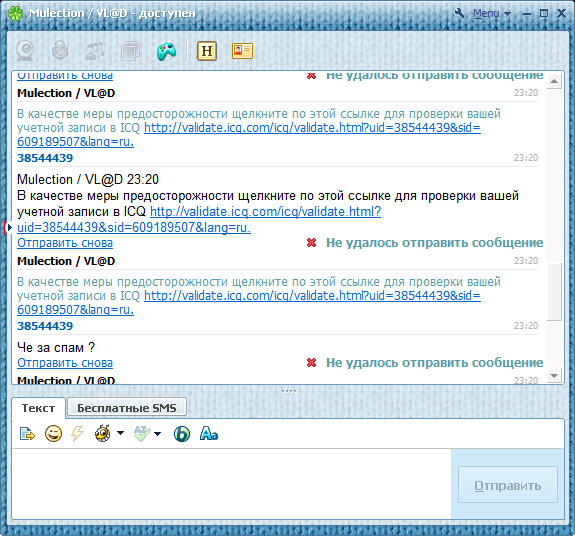575x536 pixels.
Task: Switch to the Текст tab
Action: coord(39,408)
